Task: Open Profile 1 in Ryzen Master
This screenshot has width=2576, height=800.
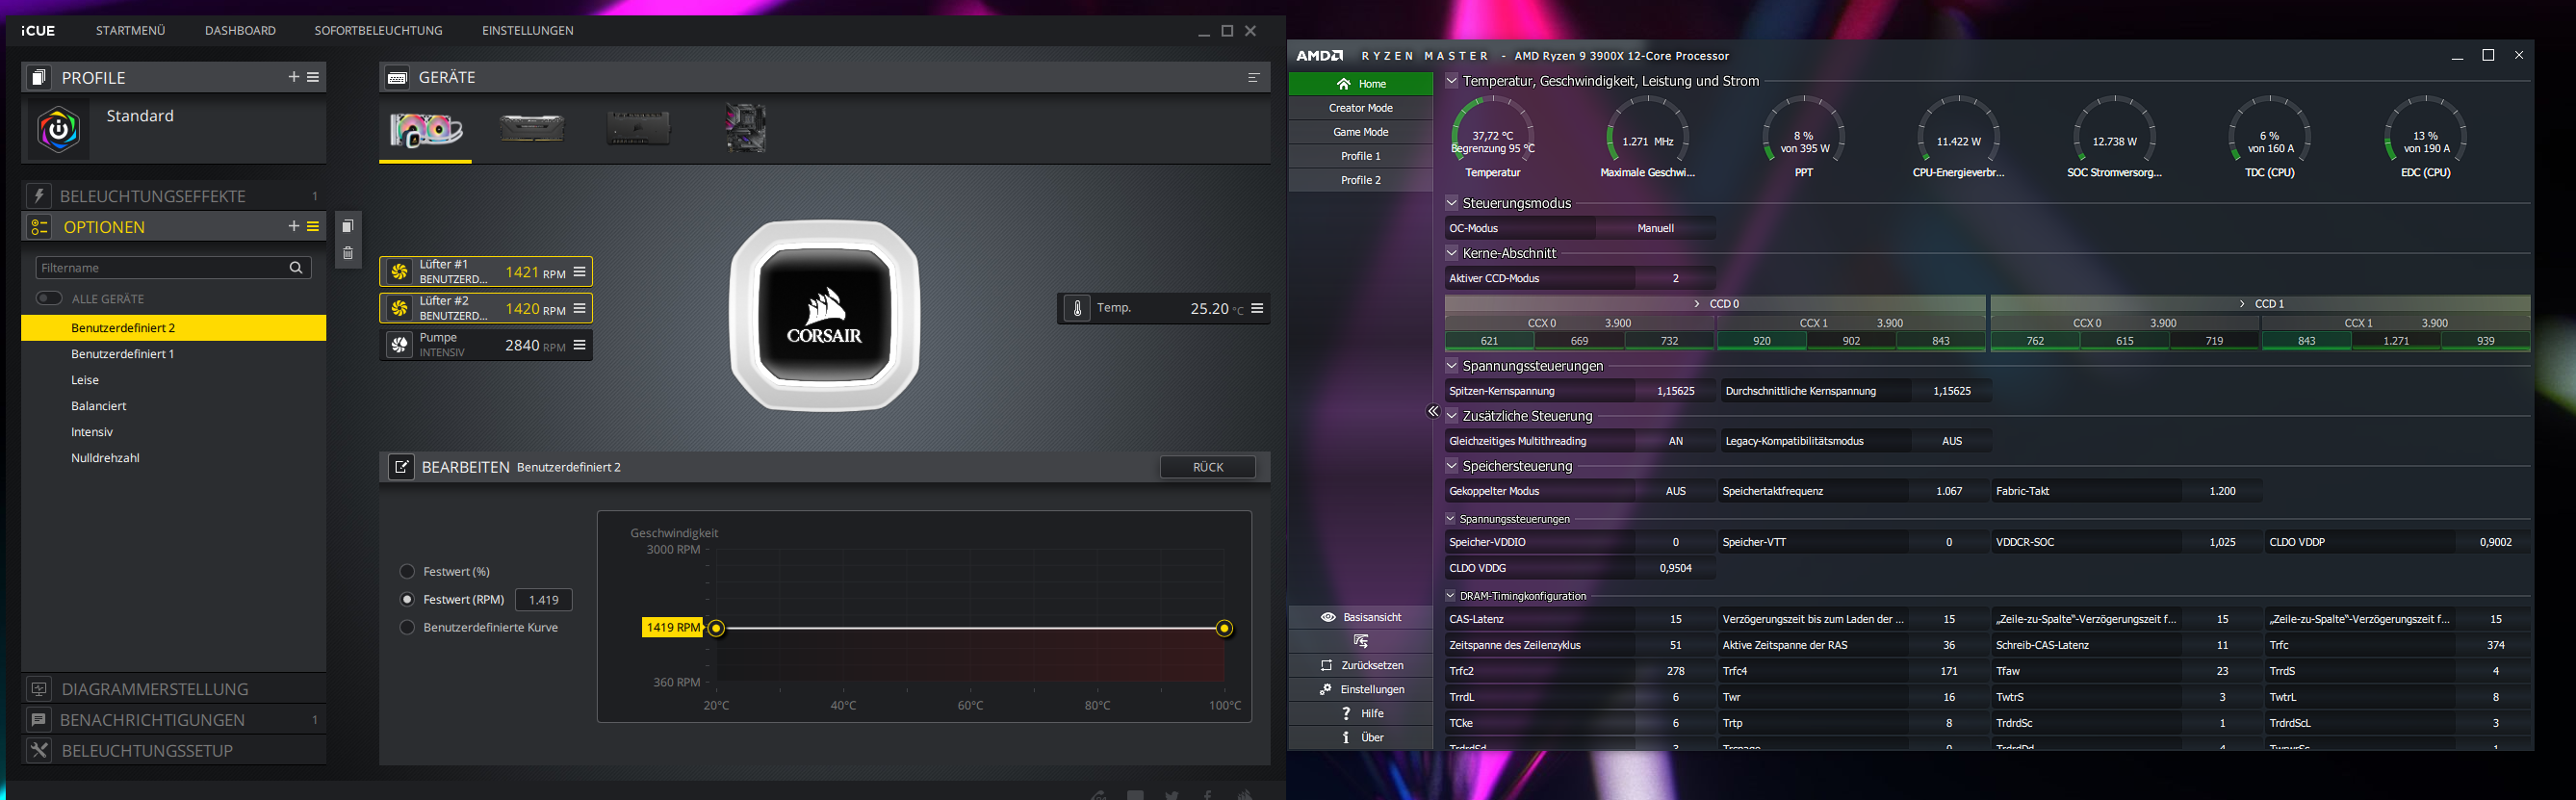Action: click(x=1361, y=156)
